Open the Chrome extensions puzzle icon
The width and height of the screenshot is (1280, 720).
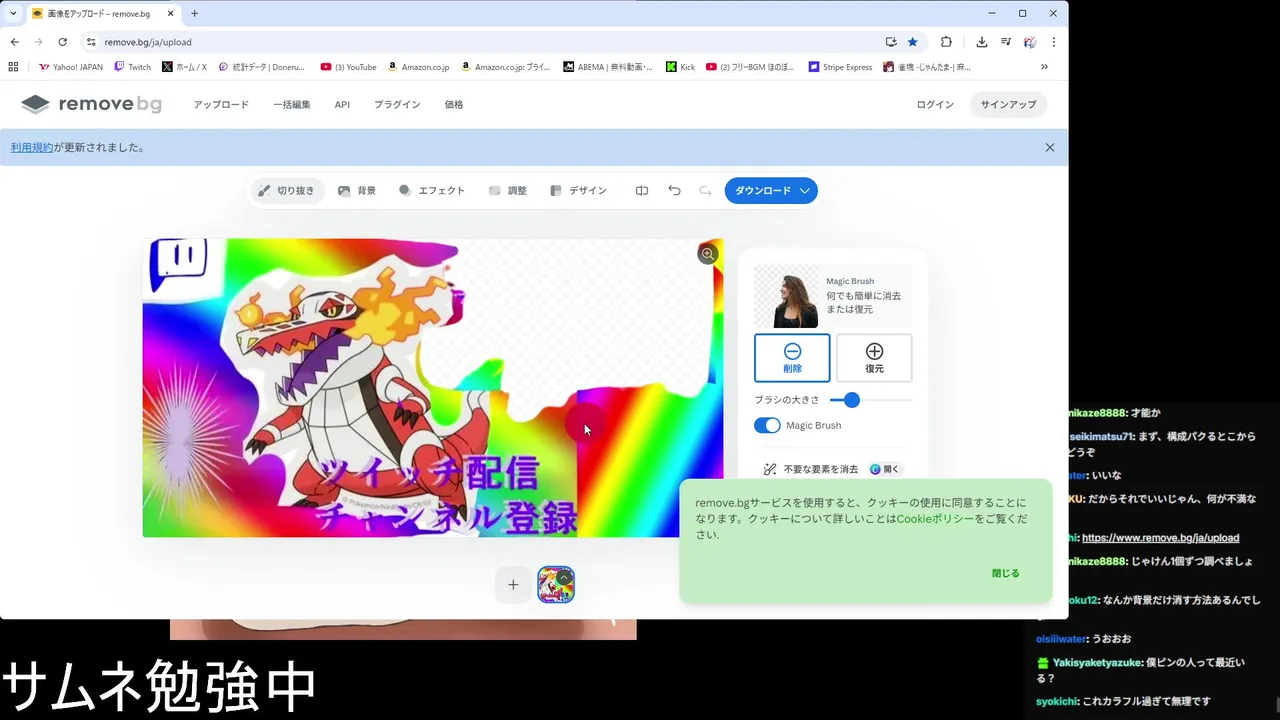click(x=946, y=42)
